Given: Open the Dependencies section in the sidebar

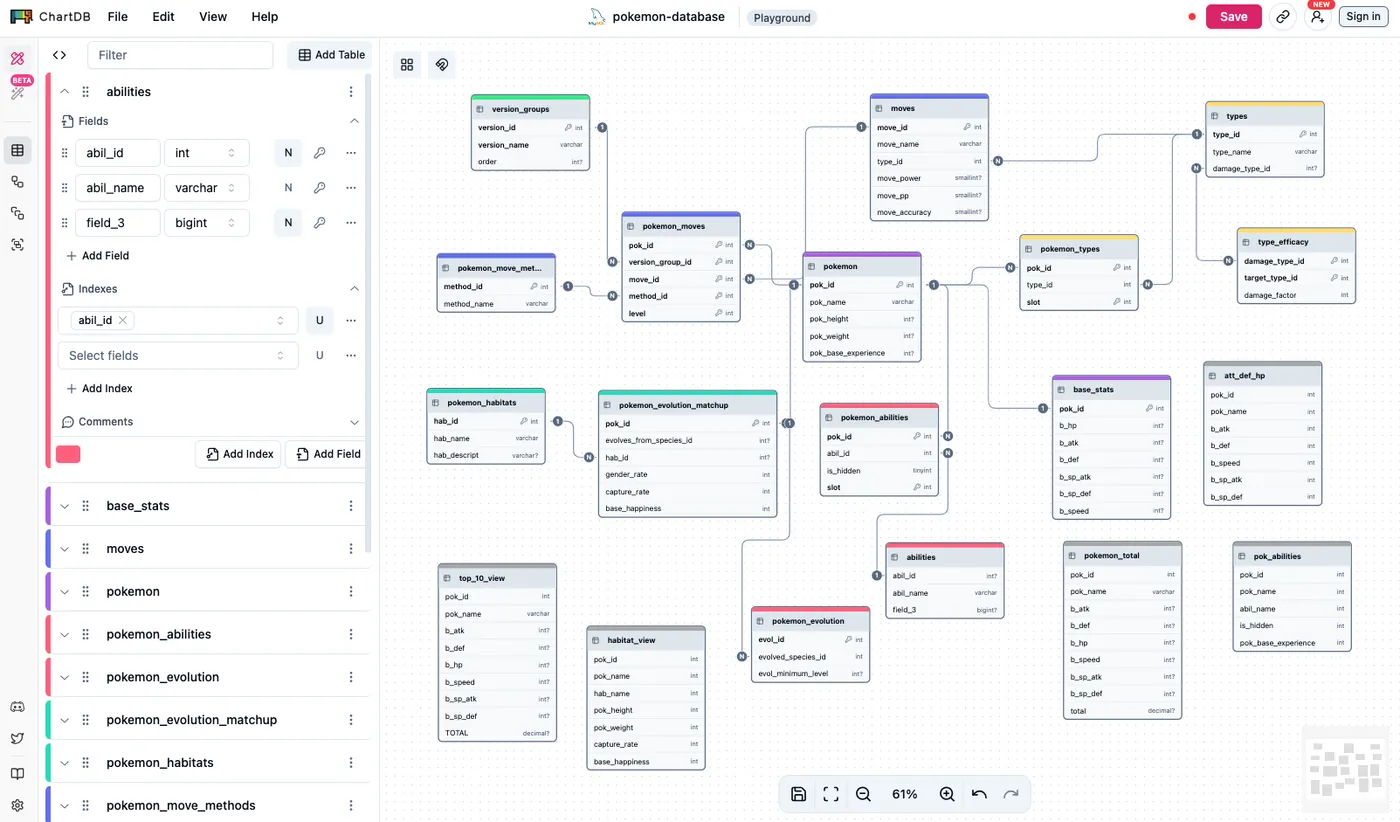Looking at the screenshot, I should click(17, 213).
